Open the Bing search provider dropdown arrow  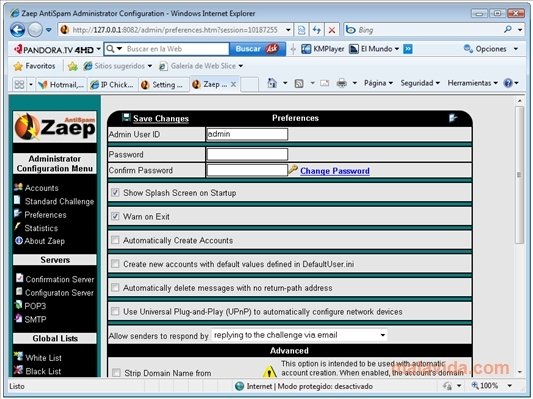(x=520, y=30)
